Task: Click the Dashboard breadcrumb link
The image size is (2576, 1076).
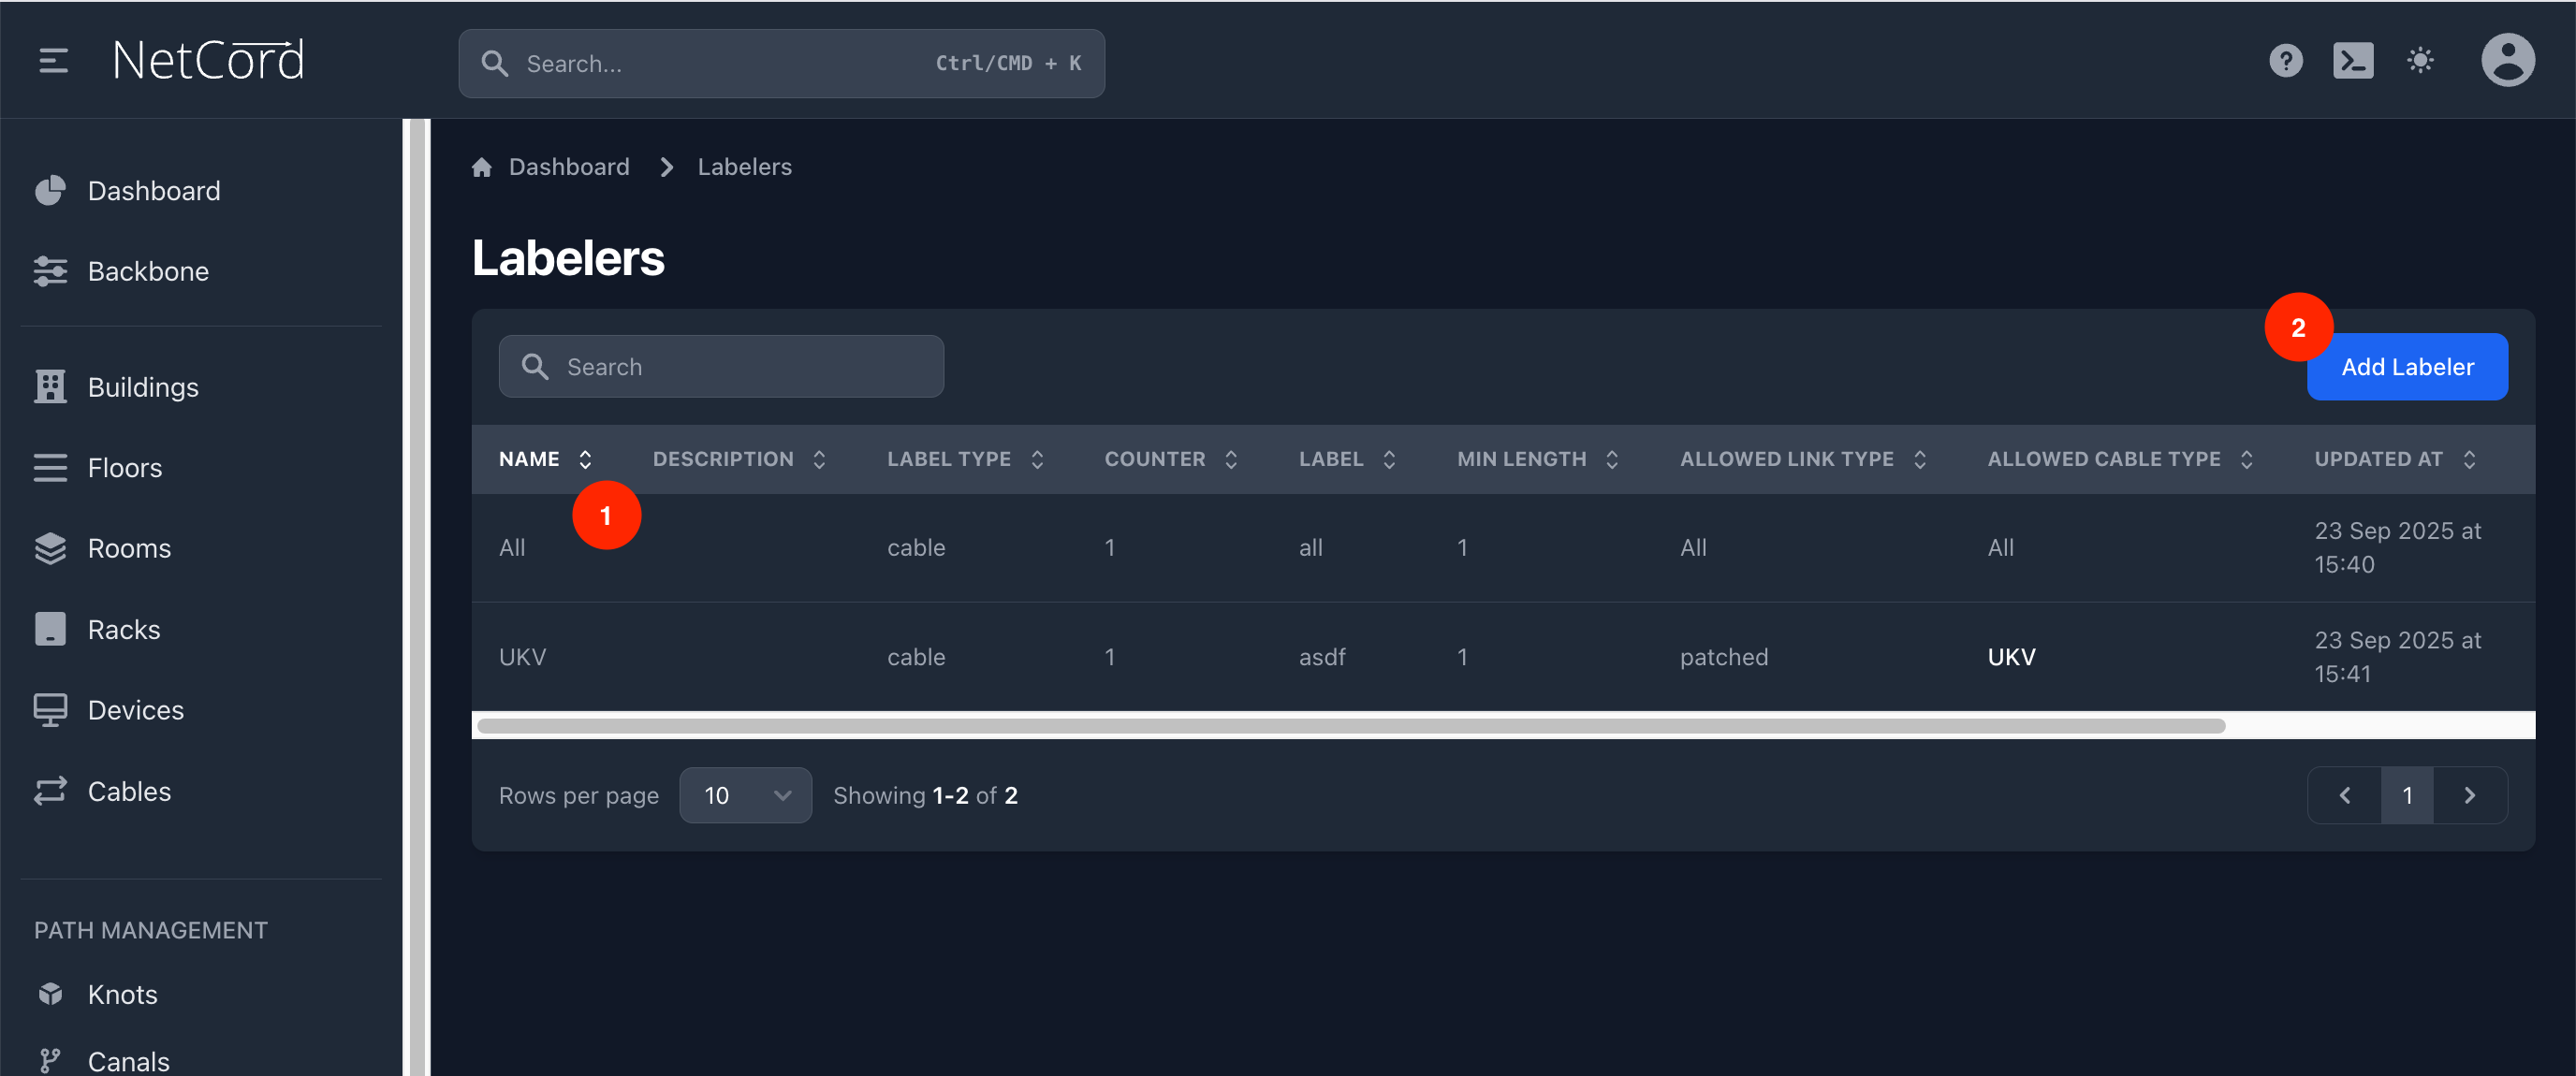Action: [x=568, y=167]
